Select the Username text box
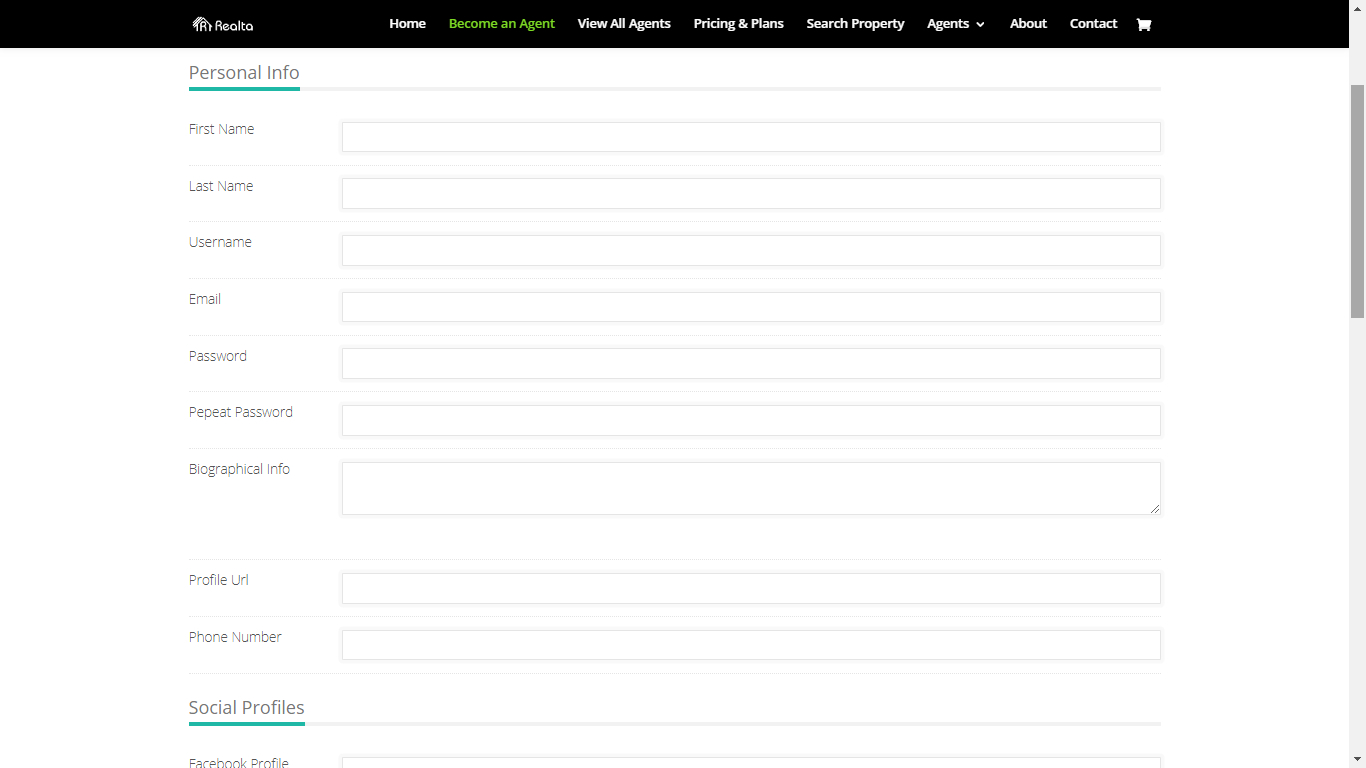 750,250
